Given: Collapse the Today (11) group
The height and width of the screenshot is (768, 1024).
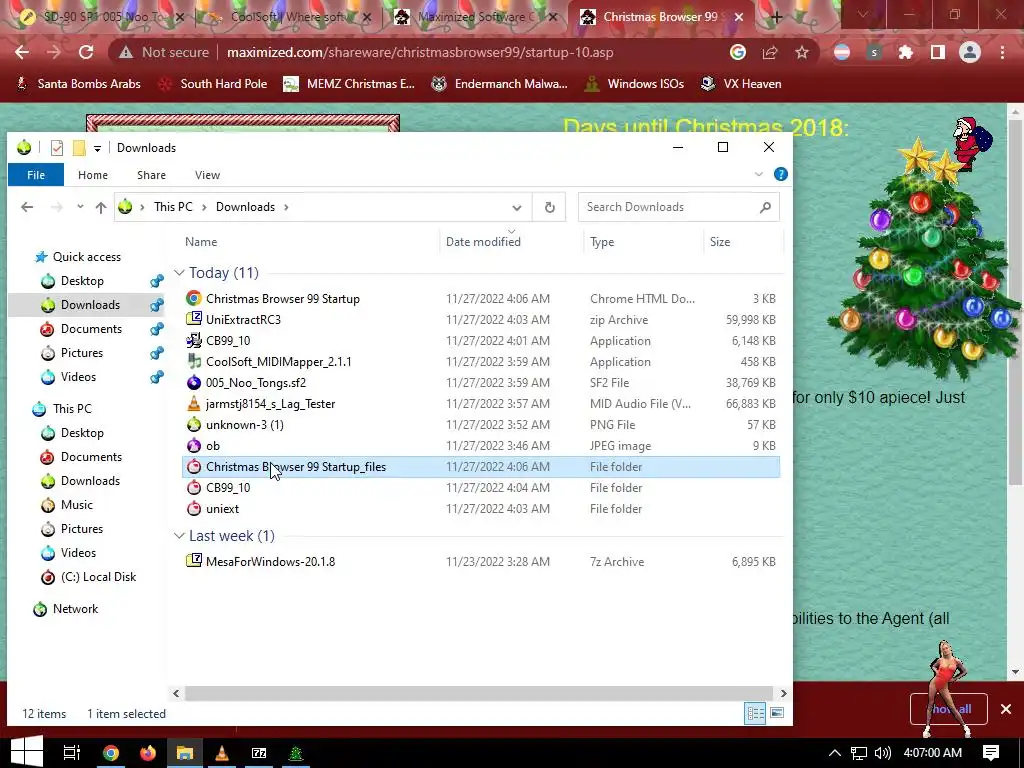Looking at the screenshot, I should [x=180, y=272].
